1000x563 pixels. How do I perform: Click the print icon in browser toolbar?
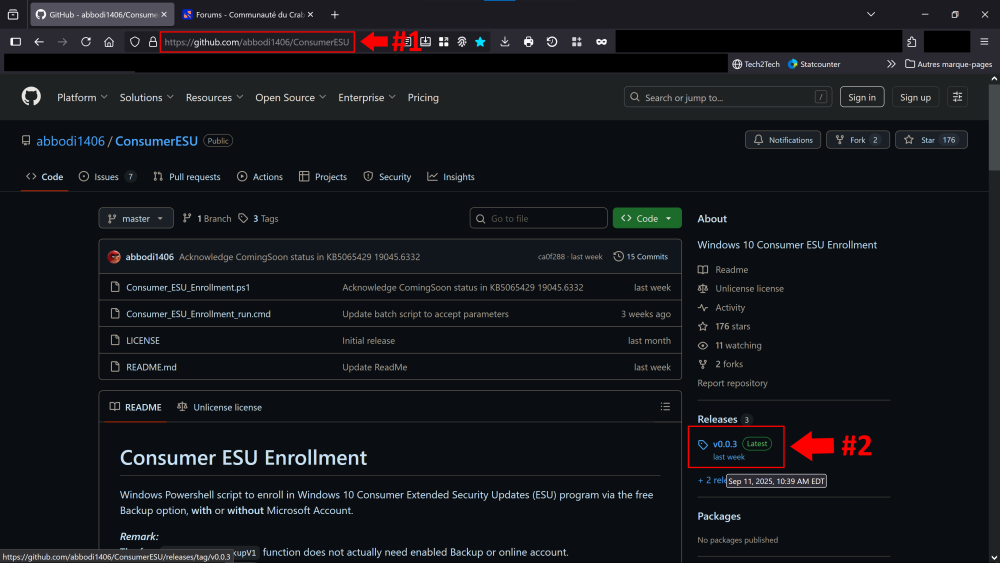pos(528,42)
